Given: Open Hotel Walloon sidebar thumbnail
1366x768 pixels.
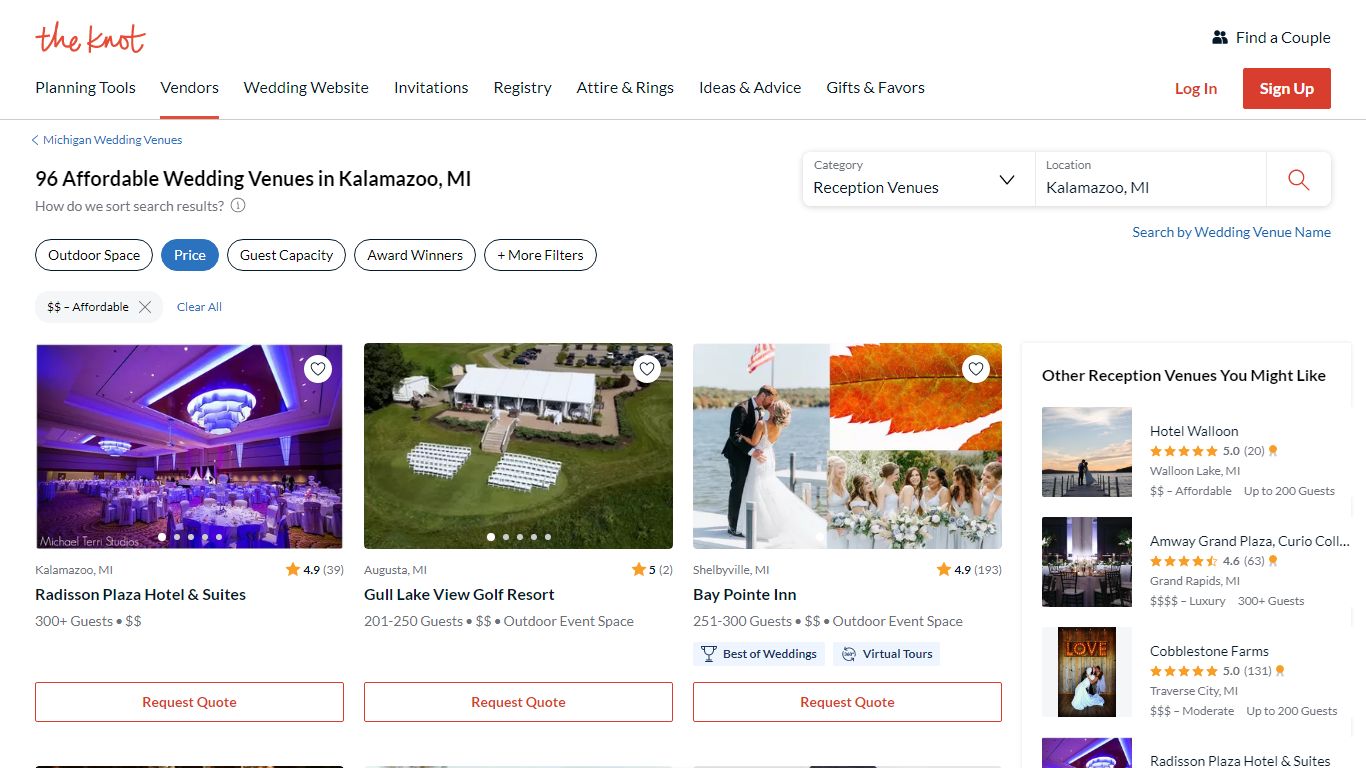Looking at the screenshot, I should pos(1087,452).
